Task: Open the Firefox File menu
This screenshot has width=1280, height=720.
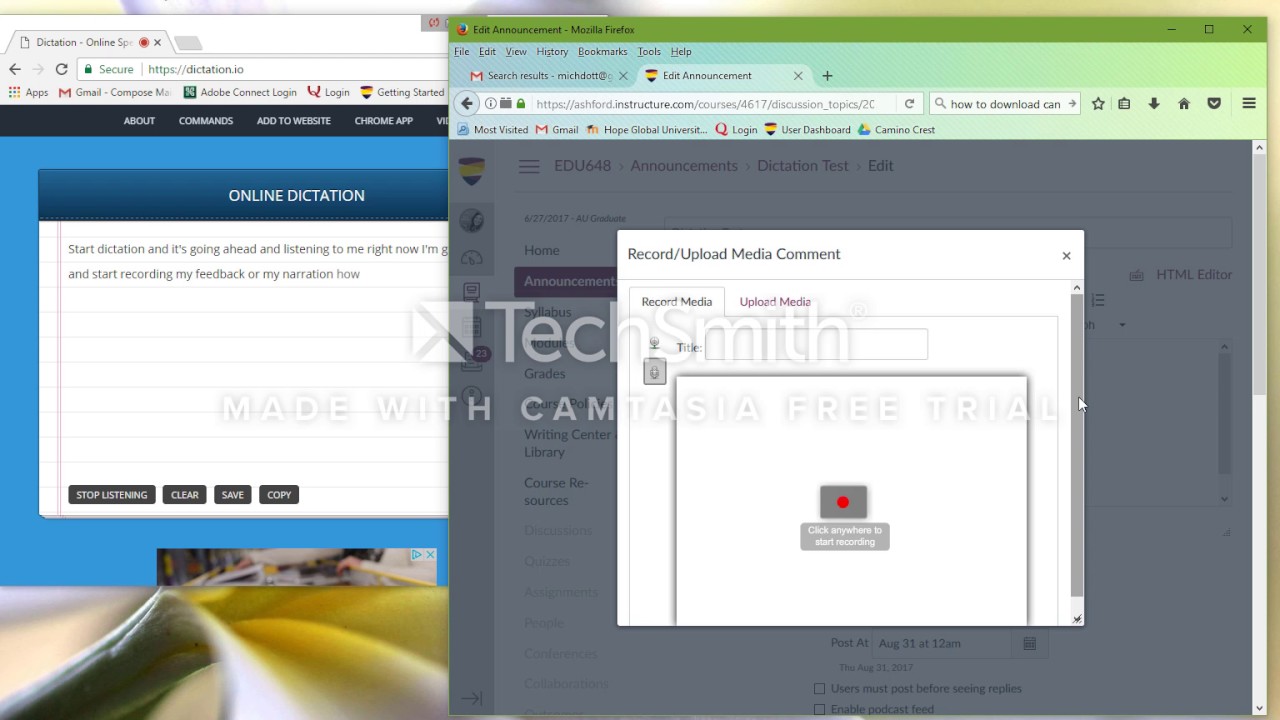Action: click(x=462, y=52)
